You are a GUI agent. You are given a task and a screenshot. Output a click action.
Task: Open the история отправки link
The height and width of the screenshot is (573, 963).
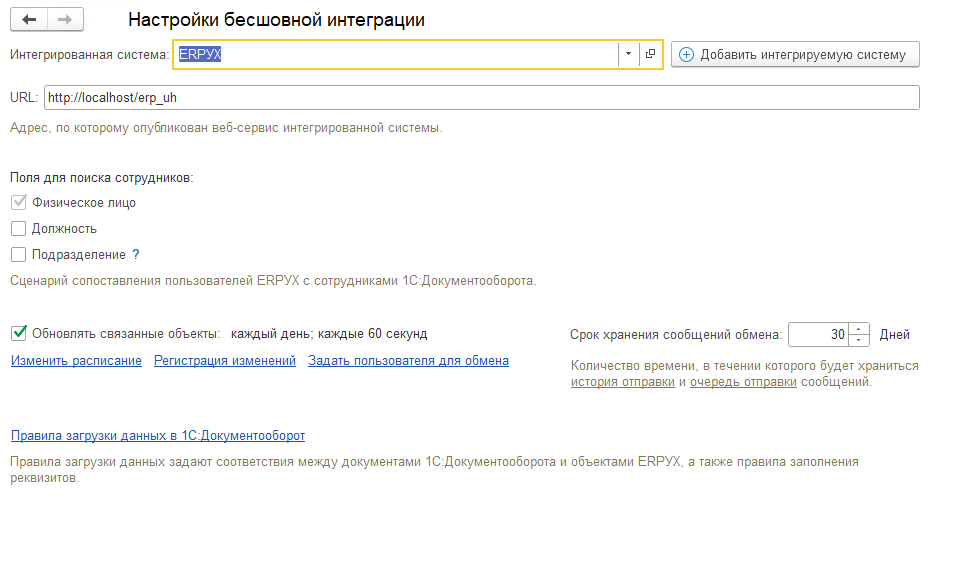click(623, 382)
